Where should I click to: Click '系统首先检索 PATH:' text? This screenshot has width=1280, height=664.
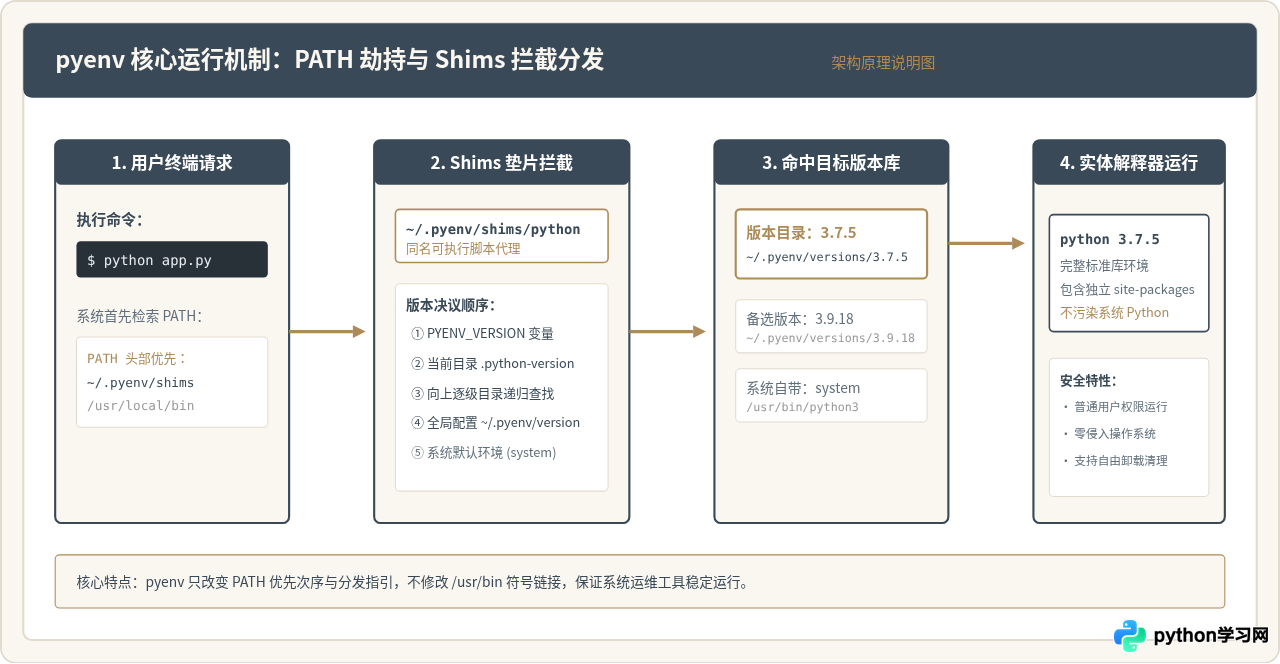click(139, 316)
